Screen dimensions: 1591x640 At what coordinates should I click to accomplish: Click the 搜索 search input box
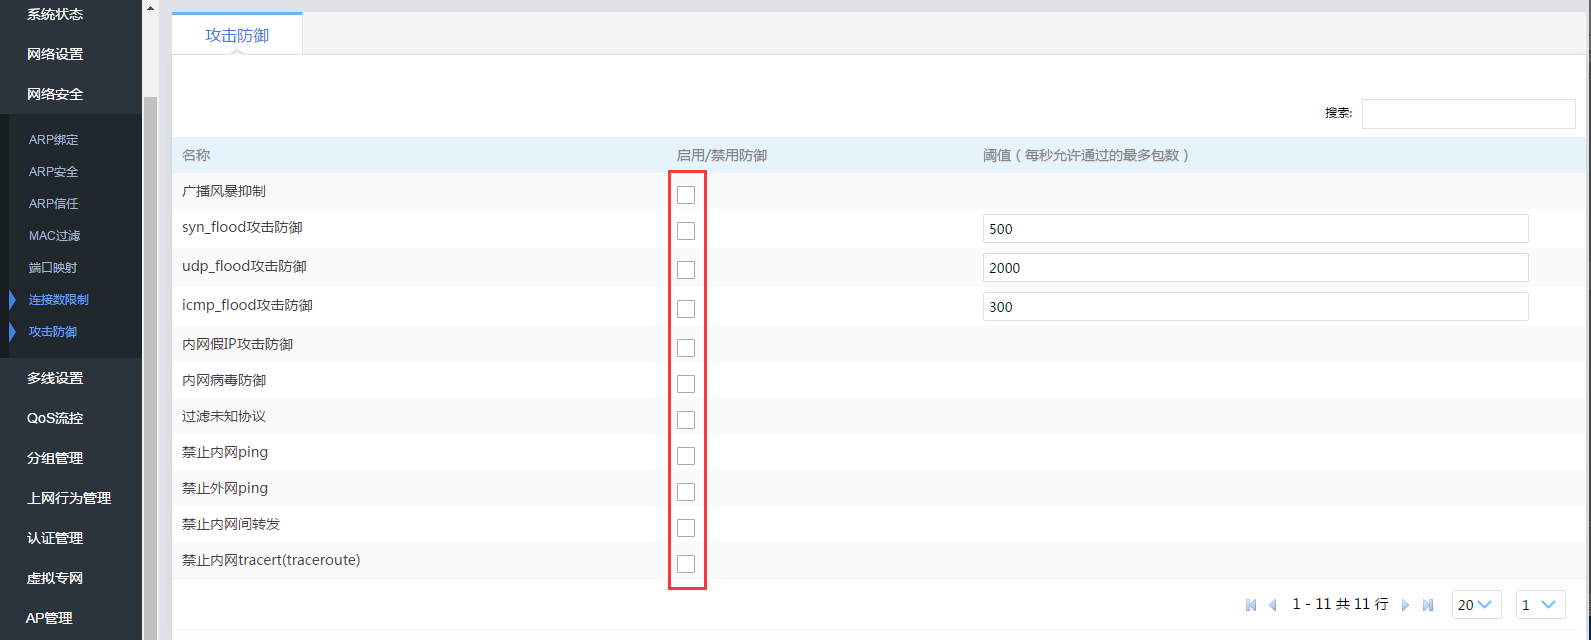click(x=1468, y=114)
